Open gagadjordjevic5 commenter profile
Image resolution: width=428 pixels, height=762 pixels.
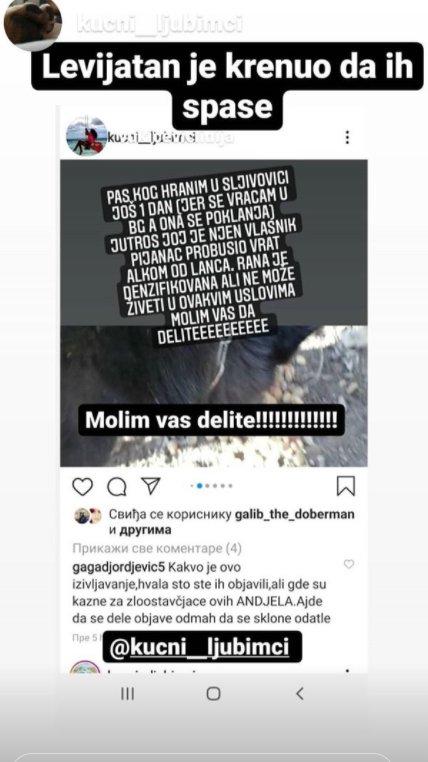(113, 567)
